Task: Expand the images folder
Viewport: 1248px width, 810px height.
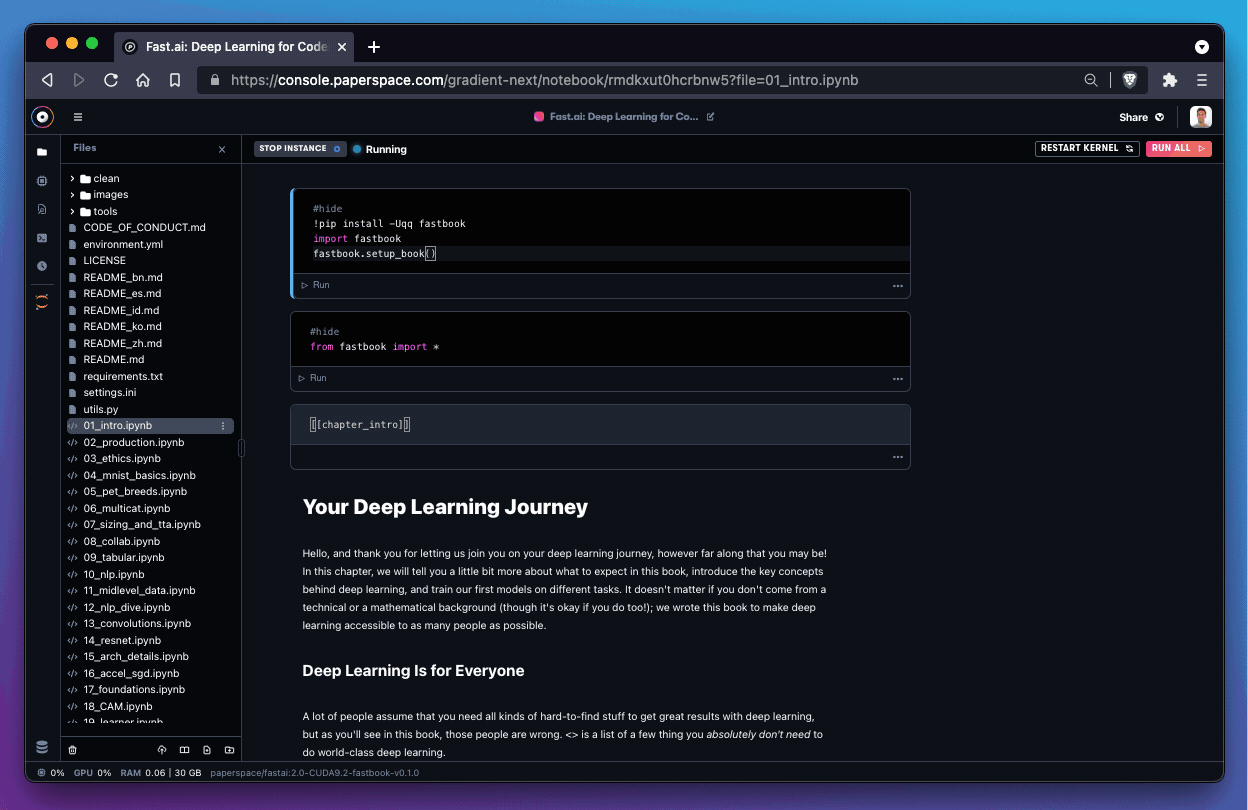Action: [x=73, y=195]
